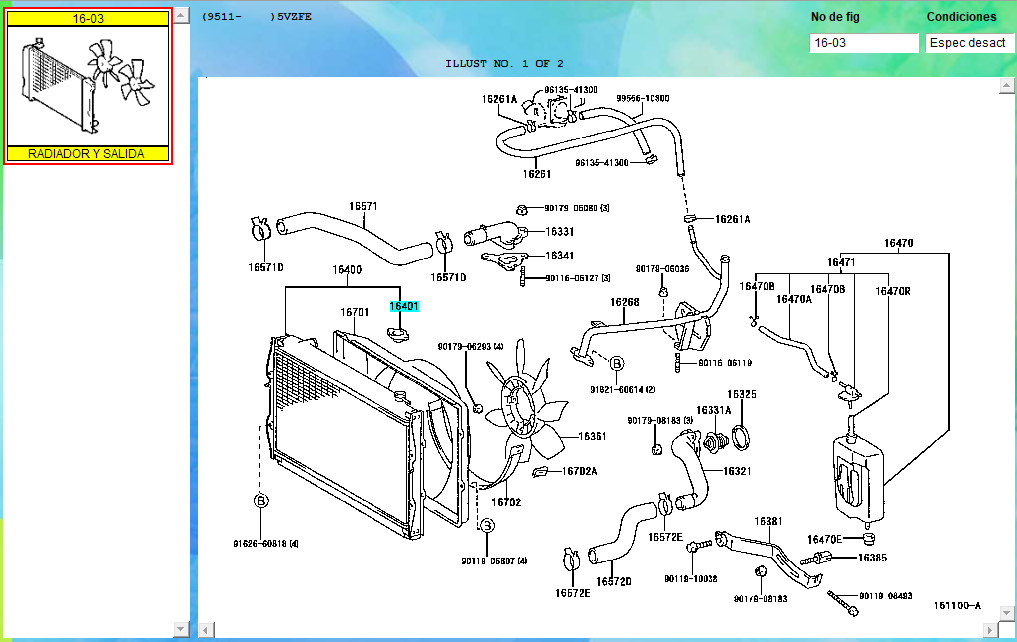The height and width of the screenshot is (642, 1017).
Task: Click the No de fig input field
Action: pyautogui.click(x=863, y=43)
